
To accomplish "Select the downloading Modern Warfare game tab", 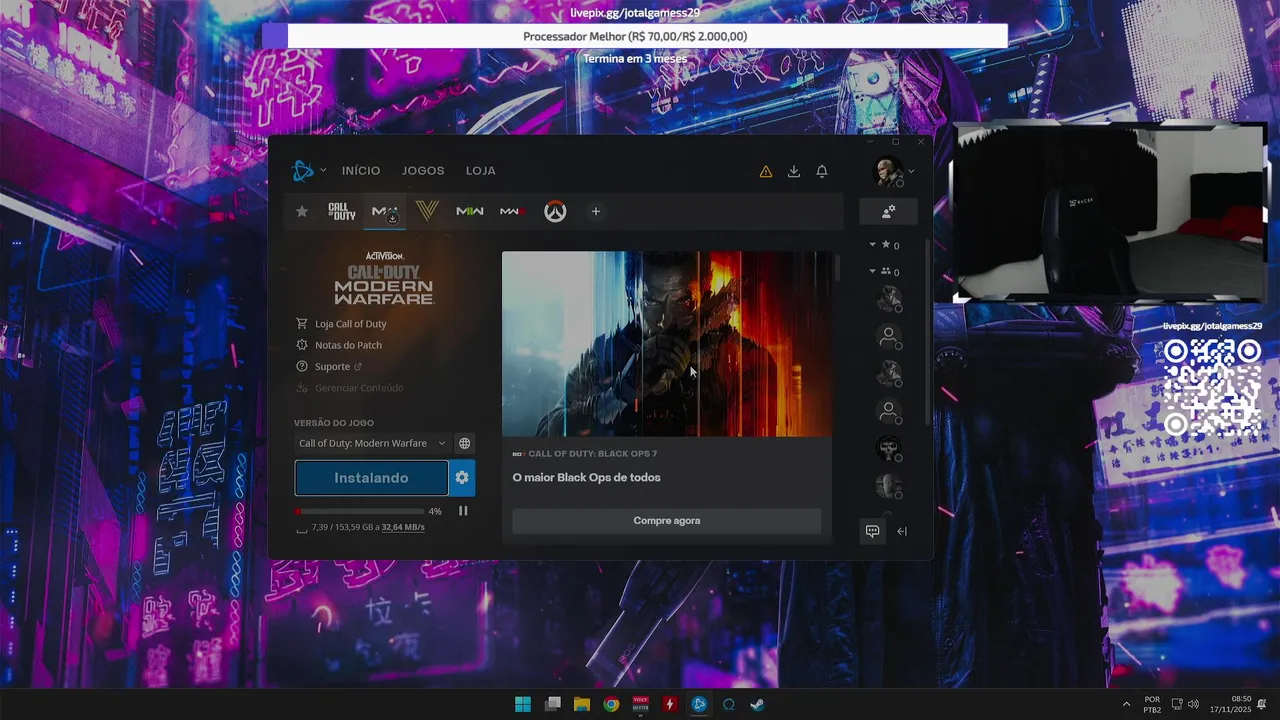I will point(385,212).
